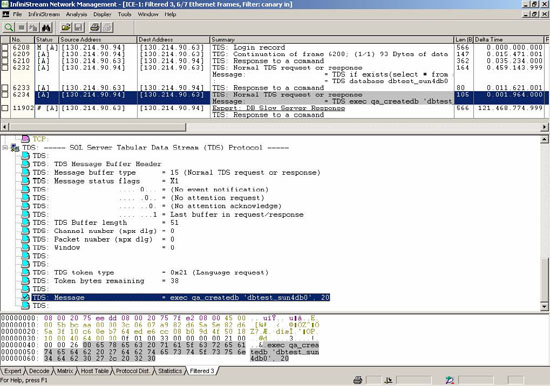Click the magnifying glass toolbar icon

coord(9,27)
